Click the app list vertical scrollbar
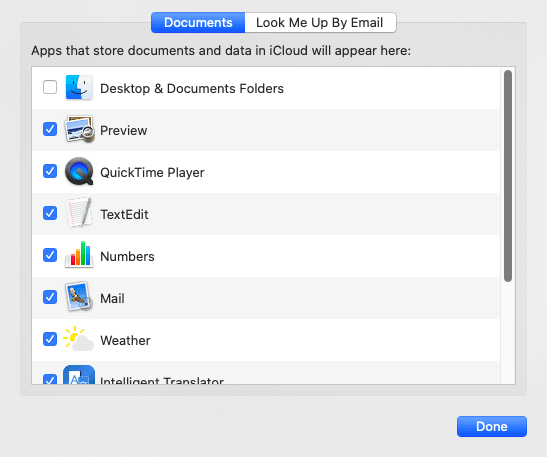The height and width of the screenshot is (457, 547). coord(508,176)
